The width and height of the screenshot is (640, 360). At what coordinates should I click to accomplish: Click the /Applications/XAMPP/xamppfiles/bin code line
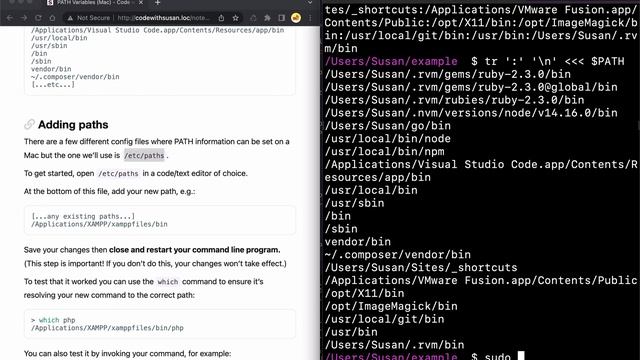tap(99, 224)
